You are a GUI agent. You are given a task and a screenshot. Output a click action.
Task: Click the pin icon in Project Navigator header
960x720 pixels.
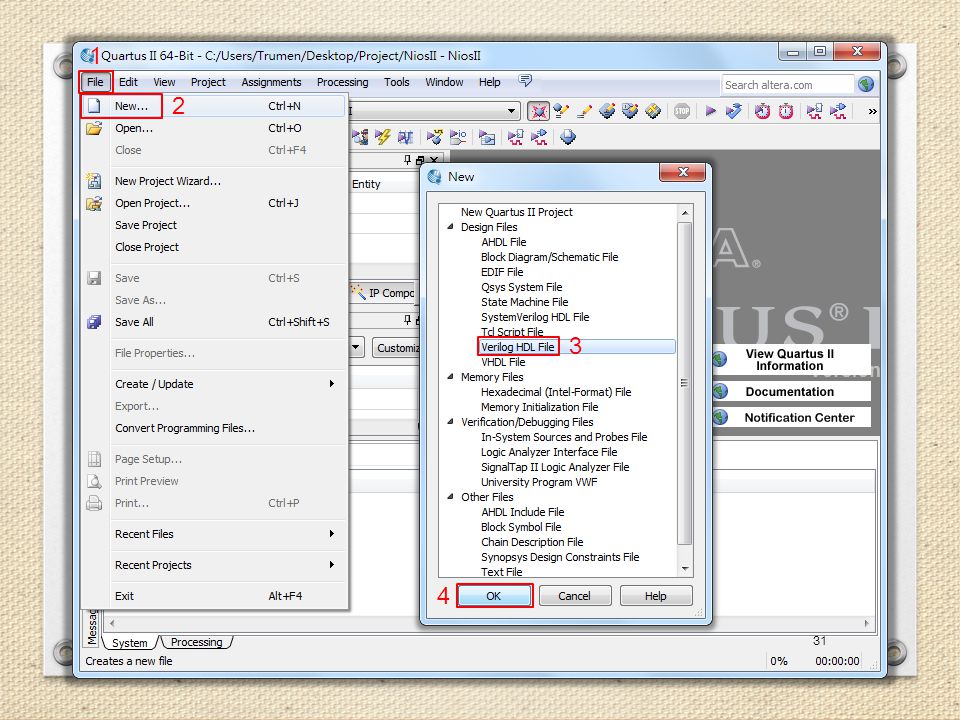coord(408,160)
